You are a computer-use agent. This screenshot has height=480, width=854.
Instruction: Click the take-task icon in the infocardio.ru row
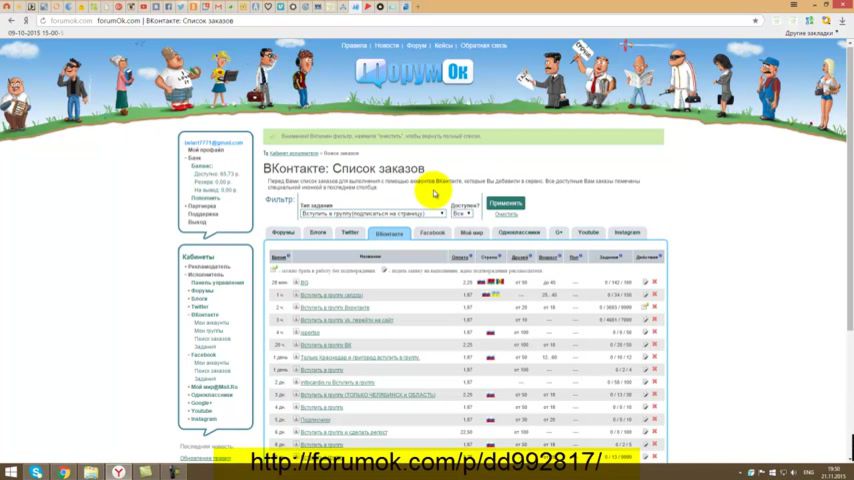(x=645, y=382)
